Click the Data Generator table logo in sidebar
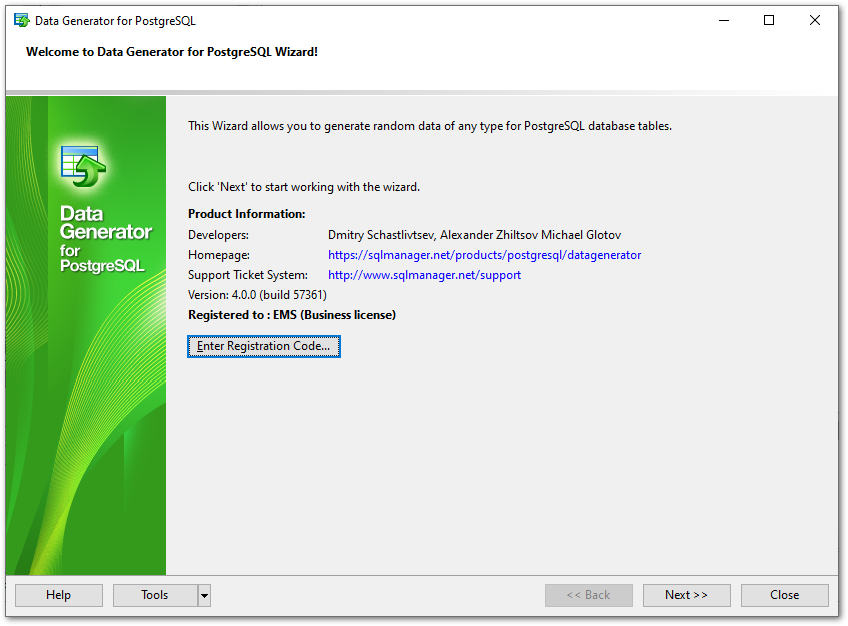Screen dimensions: 848x626 [83, 166]
